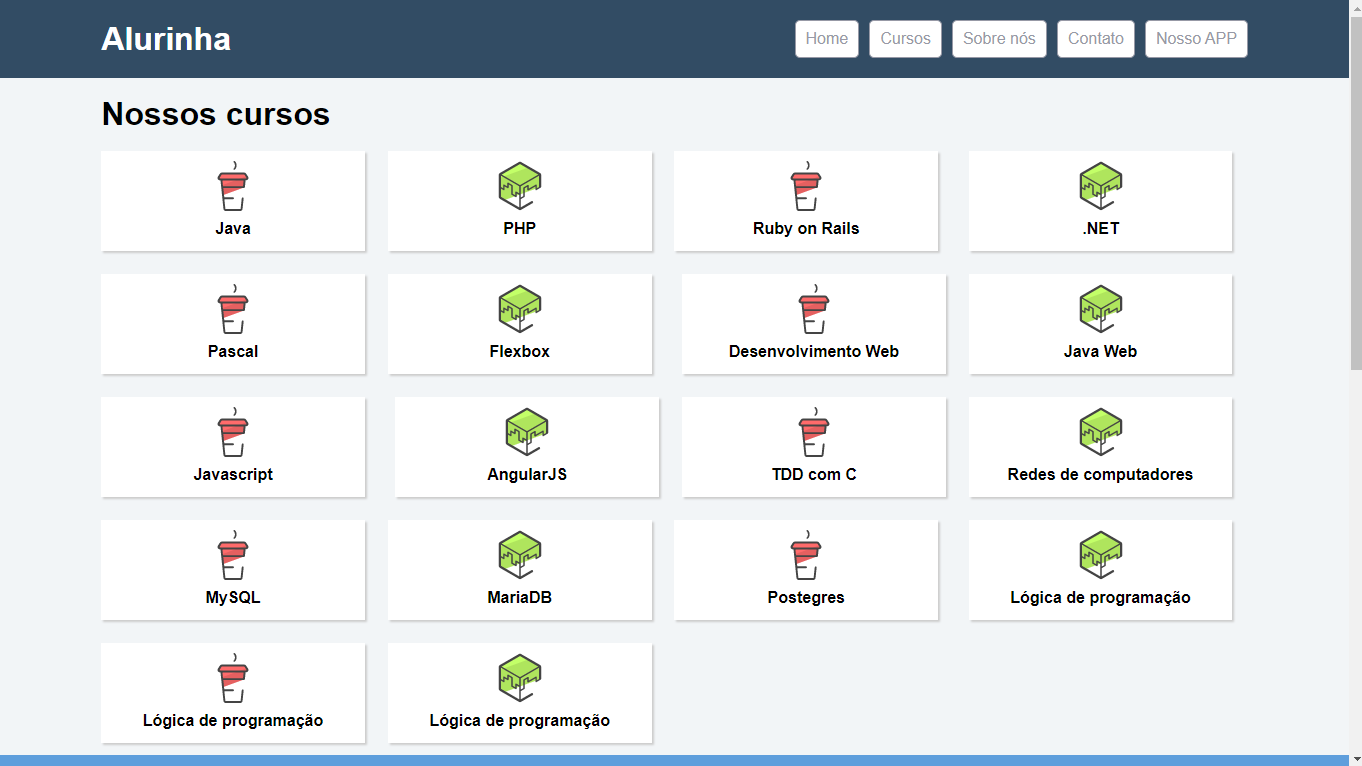Click the red cup icon above Java

point(233,187)
